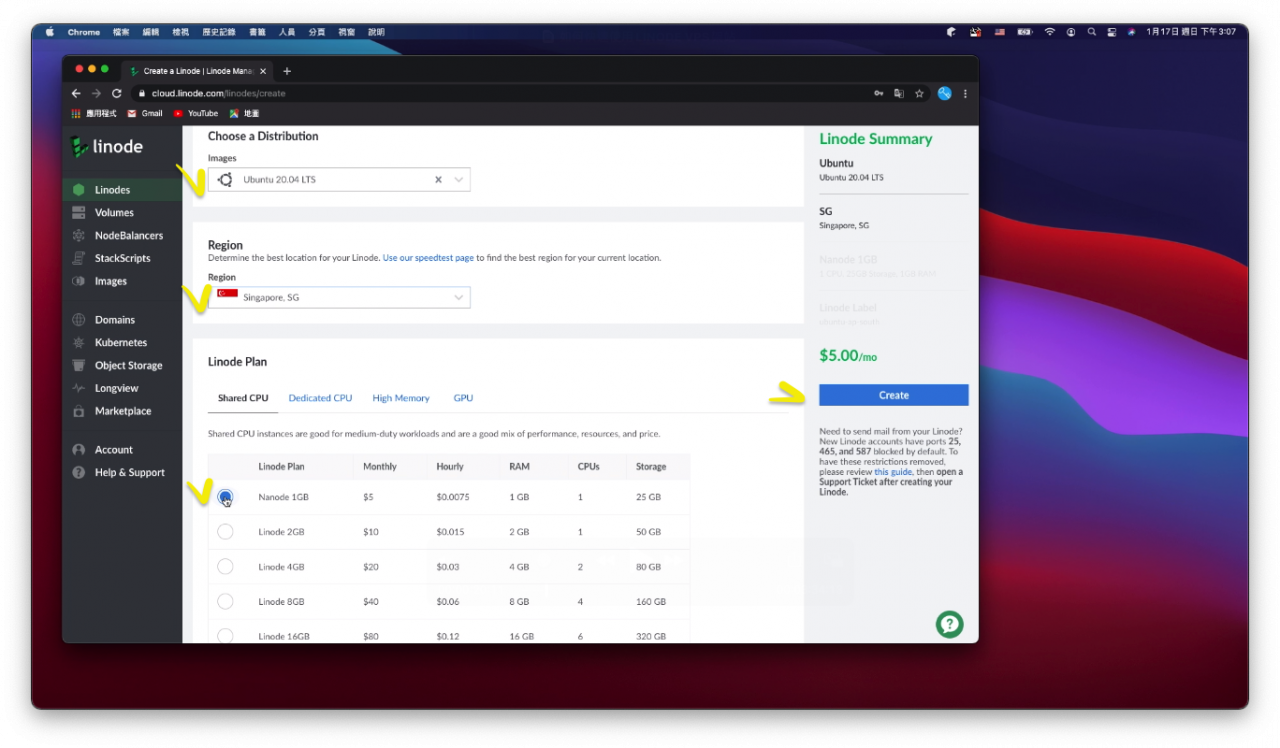Click the Monthly column header

click(380, 467)
